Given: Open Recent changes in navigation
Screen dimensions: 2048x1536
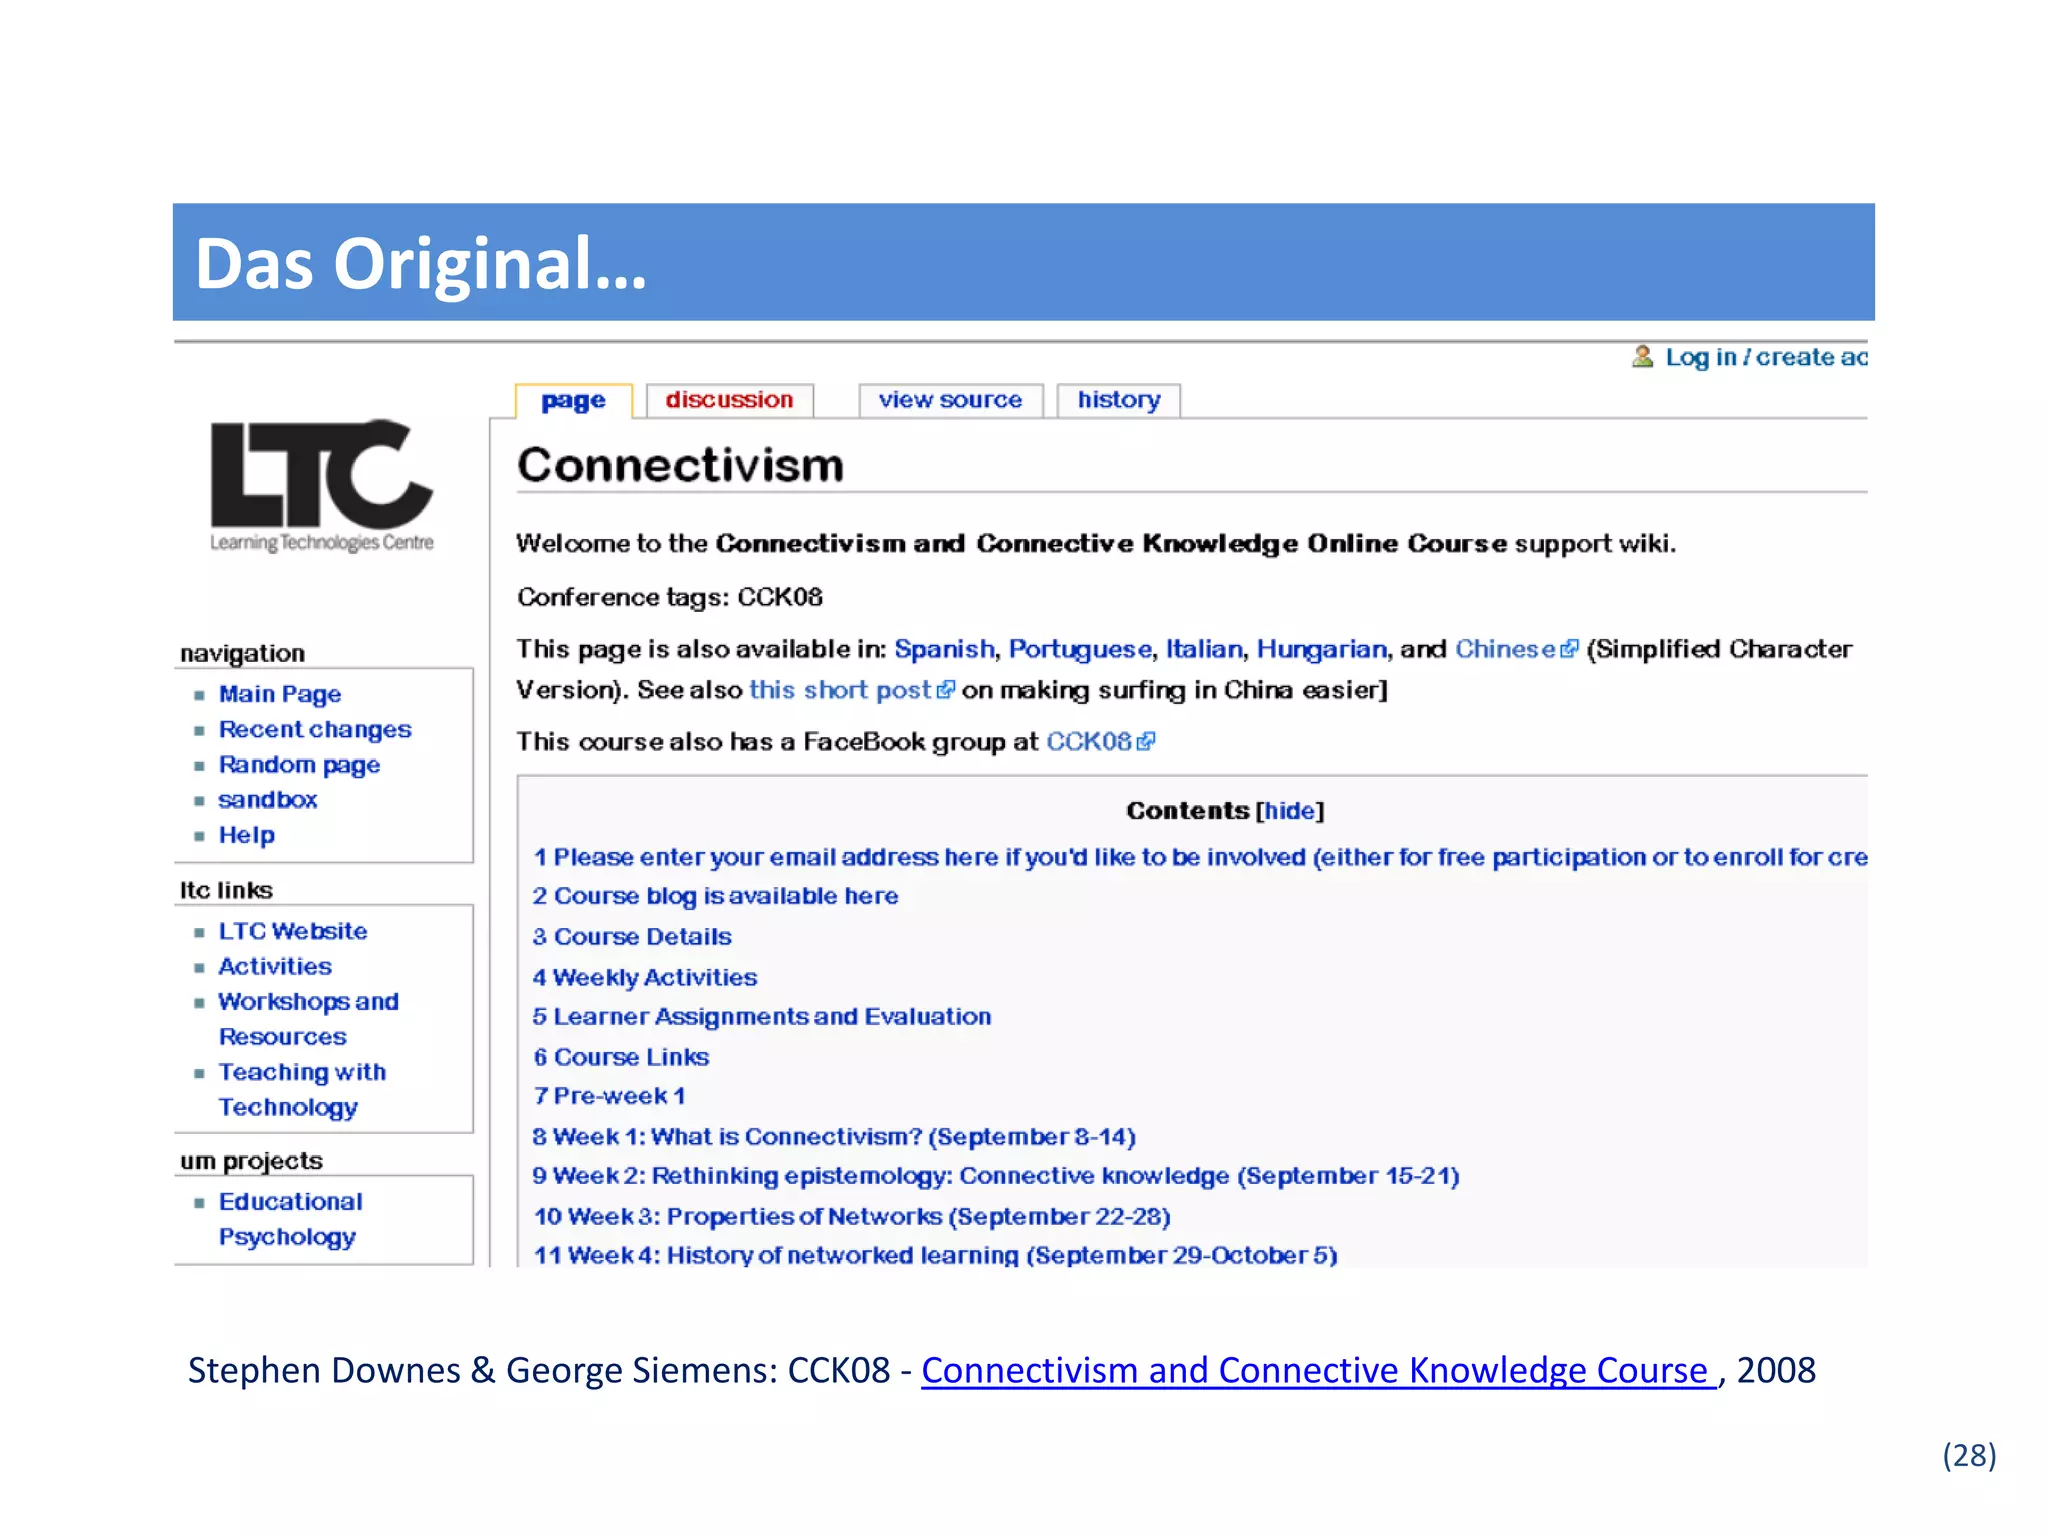Looking at the screenshot, I should pyautogui.click(x=315, y=729).
